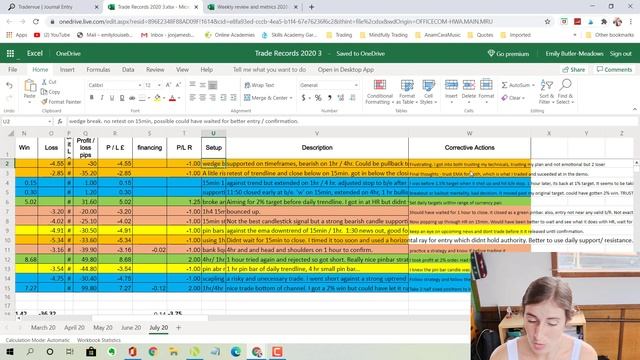Open Format as Table gallery
640x360 pixels.
(x=407, y=92)
